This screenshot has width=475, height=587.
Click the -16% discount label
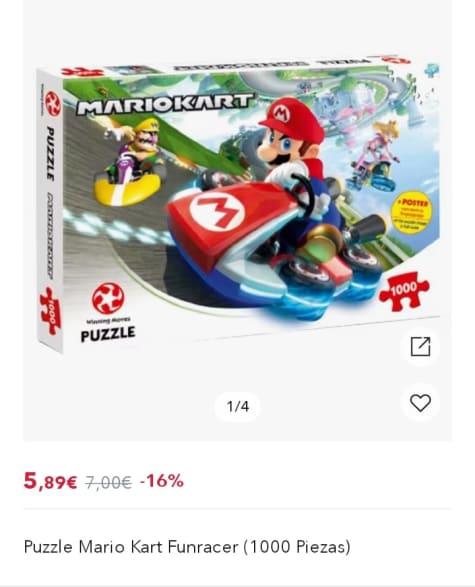coord(161,481)
